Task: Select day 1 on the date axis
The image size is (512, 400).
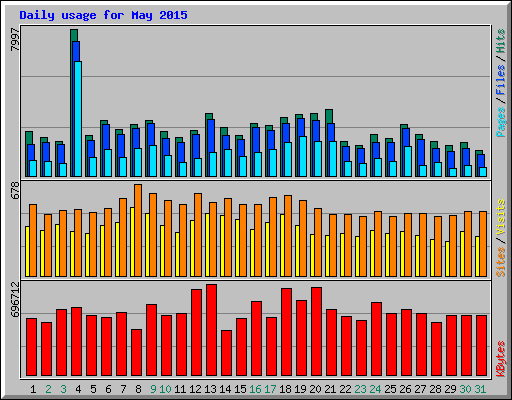Action: pyautogui.click(x=33, y=389)
